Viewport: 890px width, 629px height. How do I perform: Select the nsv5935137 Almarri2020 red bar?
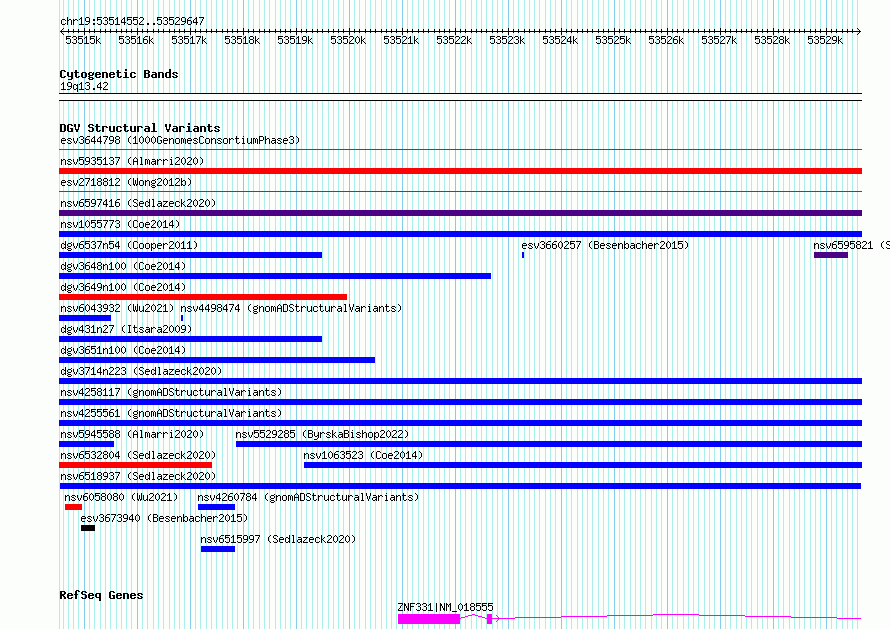[x=460, y=171]
